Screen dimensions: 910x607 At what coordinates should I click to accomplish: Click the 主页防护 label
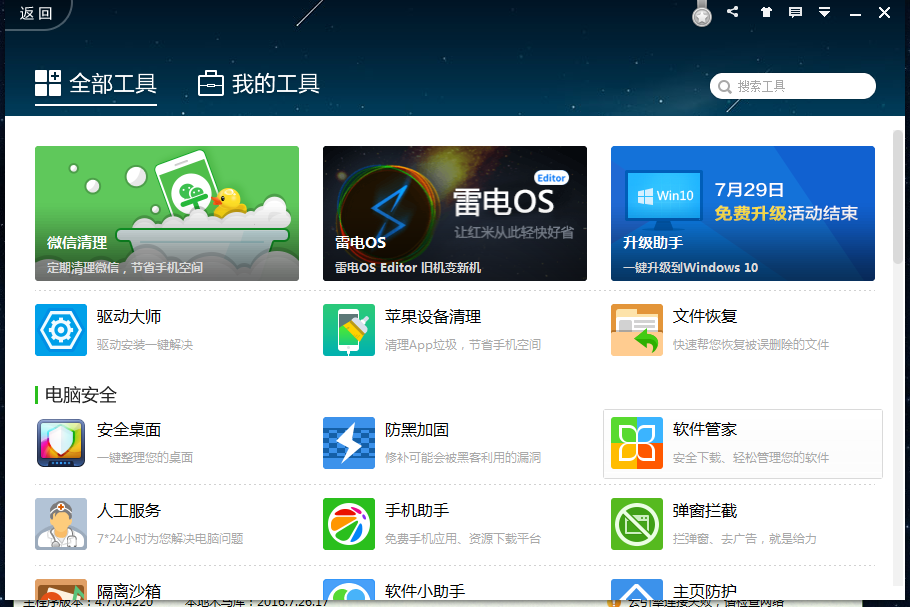(x=705, y=591)
